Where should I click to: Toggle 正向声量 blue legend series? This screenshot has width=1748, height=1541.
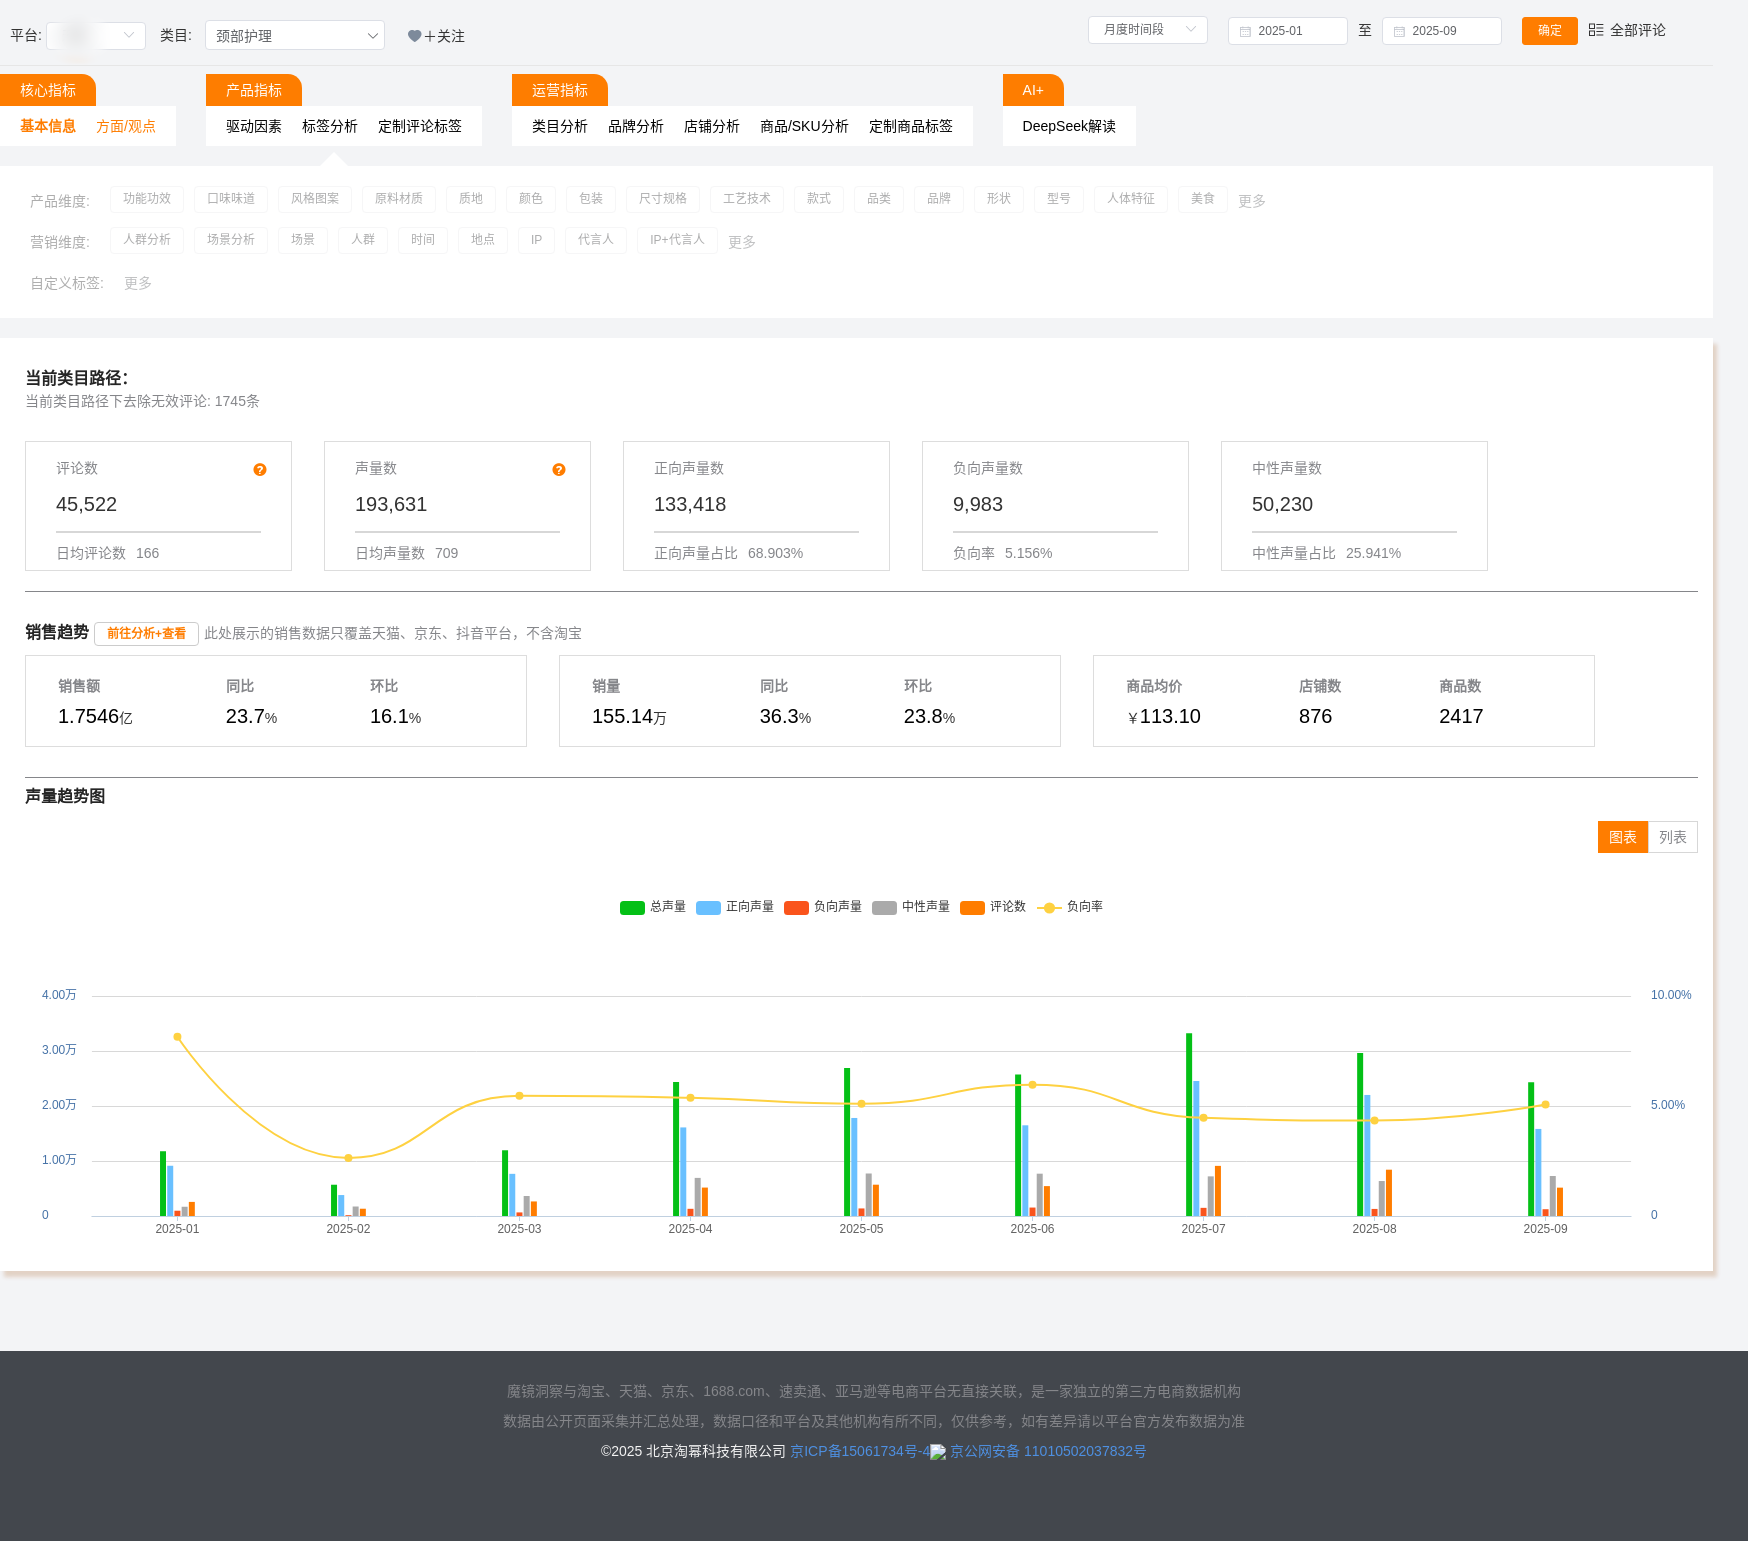pyautogui.click(x=708, y=908)
